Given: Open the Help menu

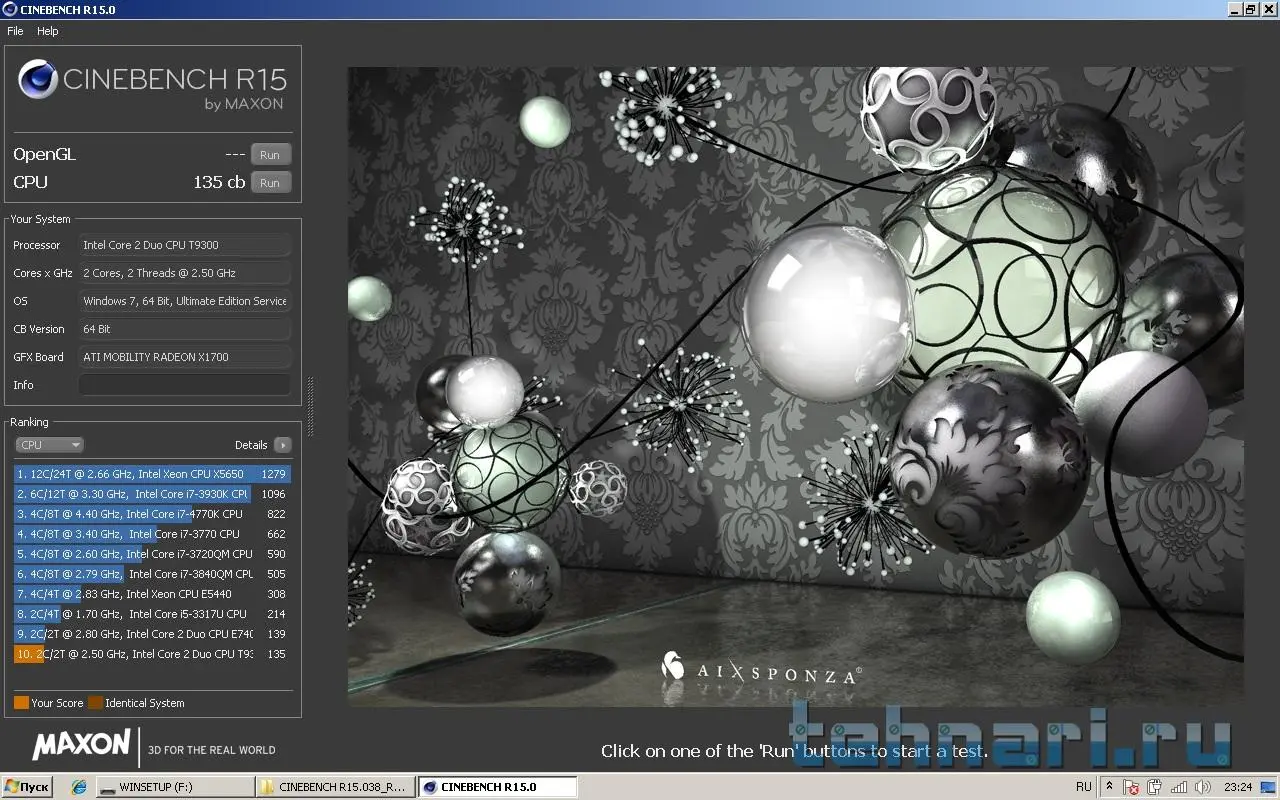Looking at the screenshot, I should (x=48, y=31).
